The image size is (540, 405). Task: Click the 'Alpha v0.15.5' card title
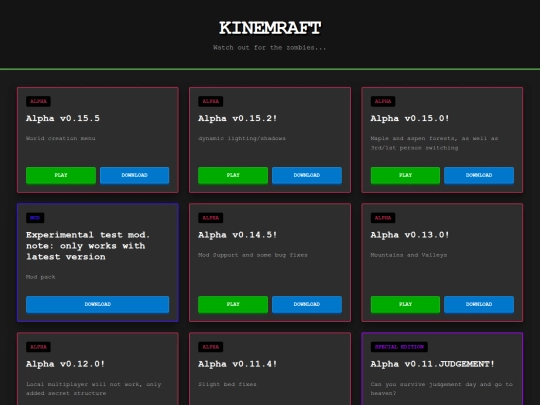click(63, 118)
